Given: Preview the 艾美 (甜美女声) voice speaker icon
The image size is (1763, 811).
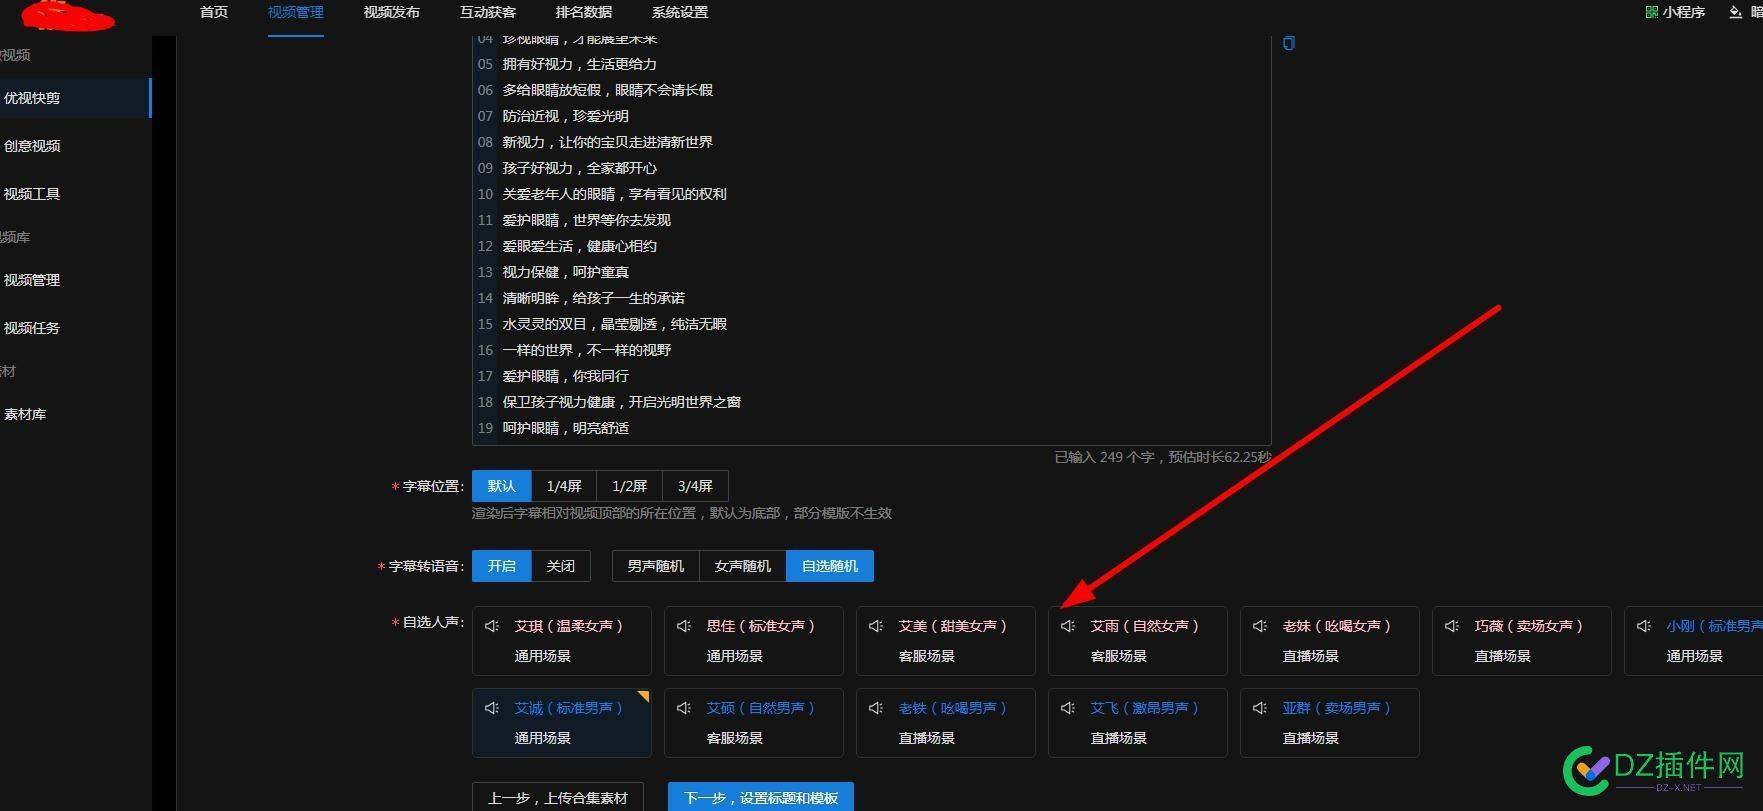Looking at the screenshot, I should click(x=876, y=626).
